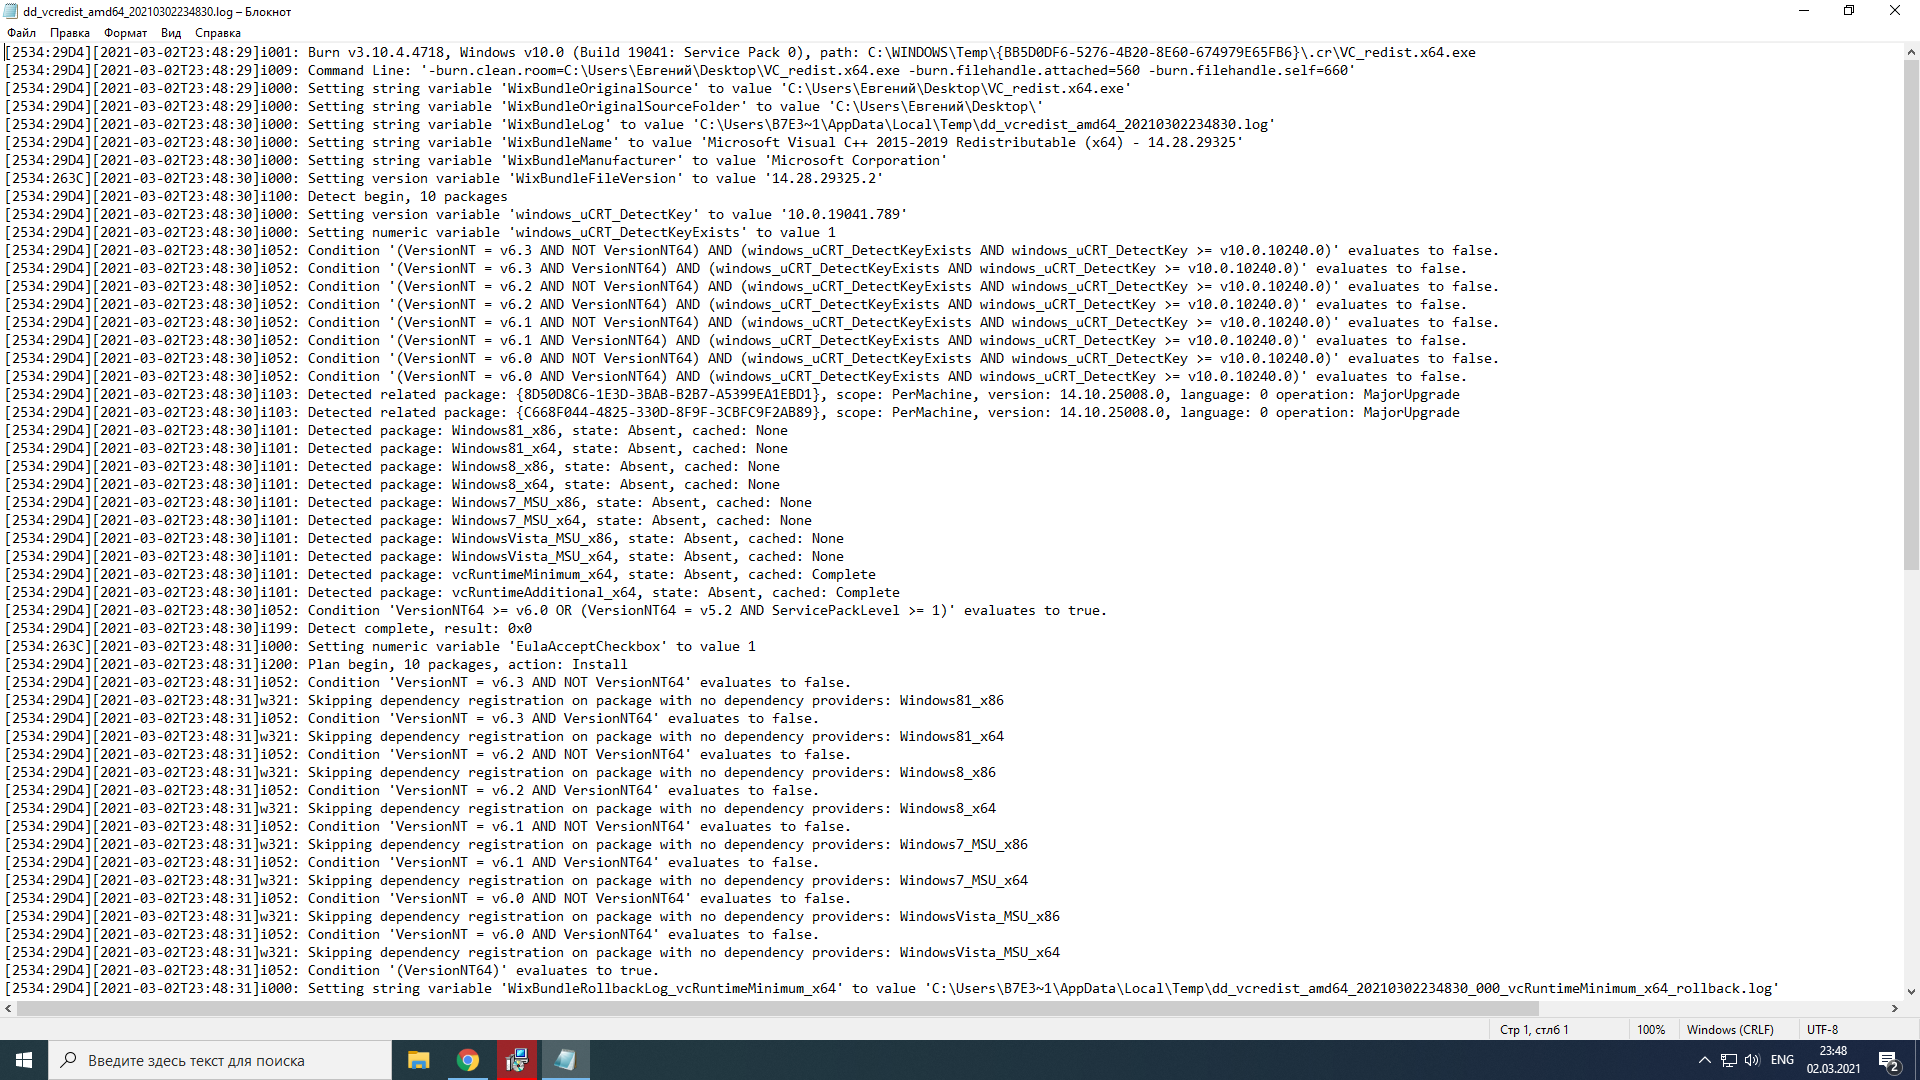Click 'WixBundleRollbackLog_vcRuntimeMinimum_x64' in last line
This screenshot has width=1920, height=1080.
pyautogui.click(x=672, y=989)
